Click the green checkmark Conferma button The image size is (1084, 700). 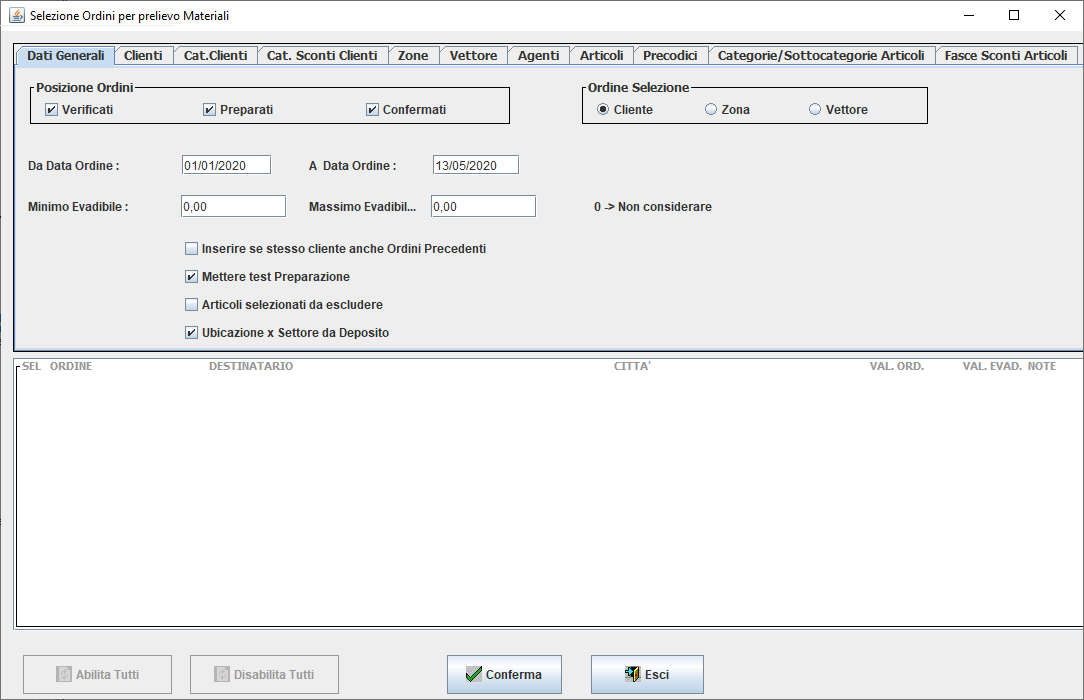(504, 675)
